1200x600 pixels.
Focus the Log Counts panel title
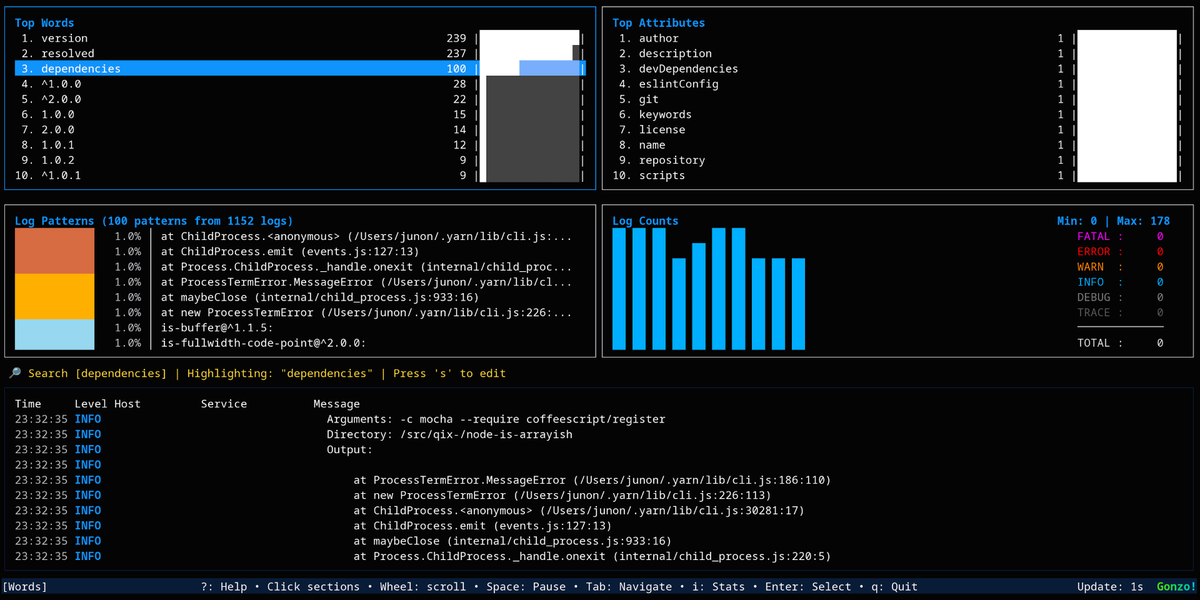(x=645, y=221)
